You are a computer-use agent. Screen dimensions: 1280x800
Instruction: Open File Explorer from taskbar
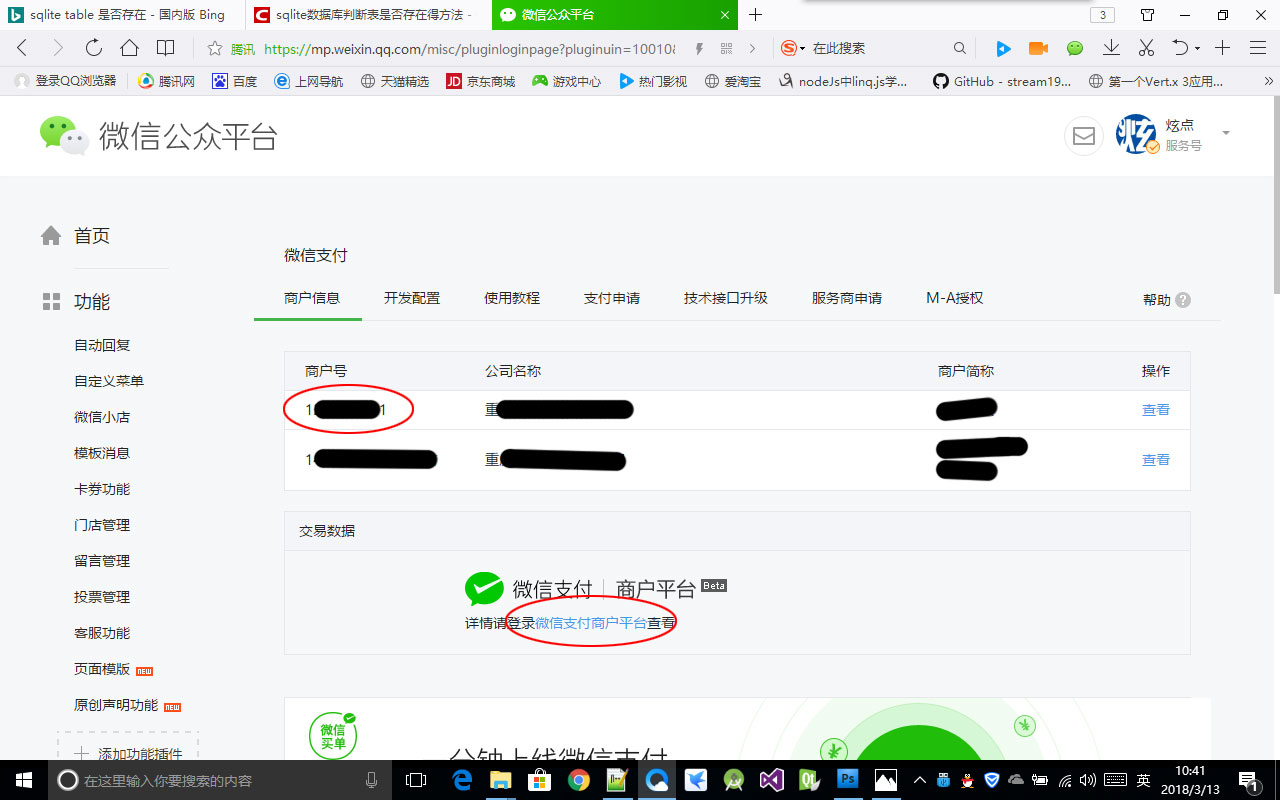[x=501, y=780]
